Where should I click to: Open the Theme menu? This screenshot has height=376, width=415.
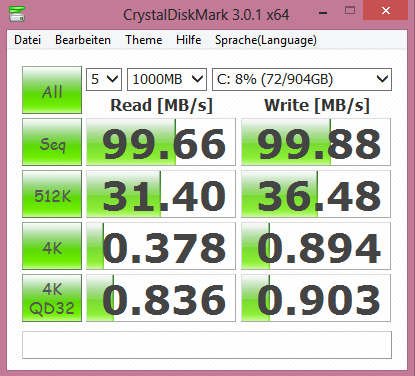[144, 40]
